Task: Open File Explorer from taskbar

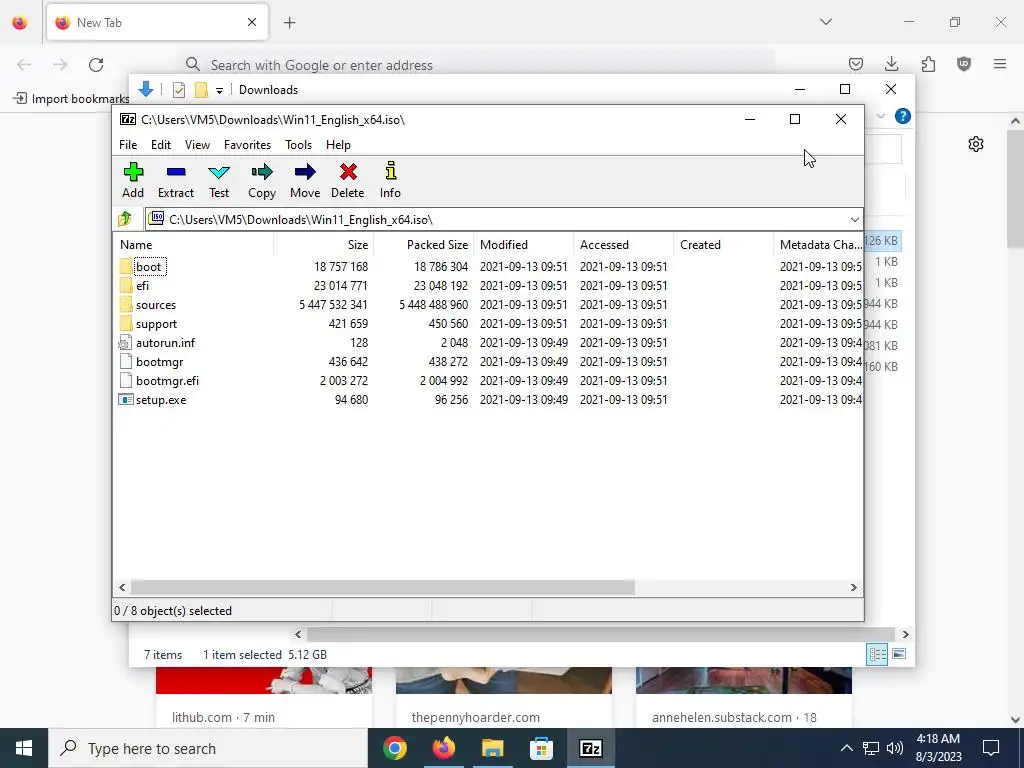Action: (492, 748)
